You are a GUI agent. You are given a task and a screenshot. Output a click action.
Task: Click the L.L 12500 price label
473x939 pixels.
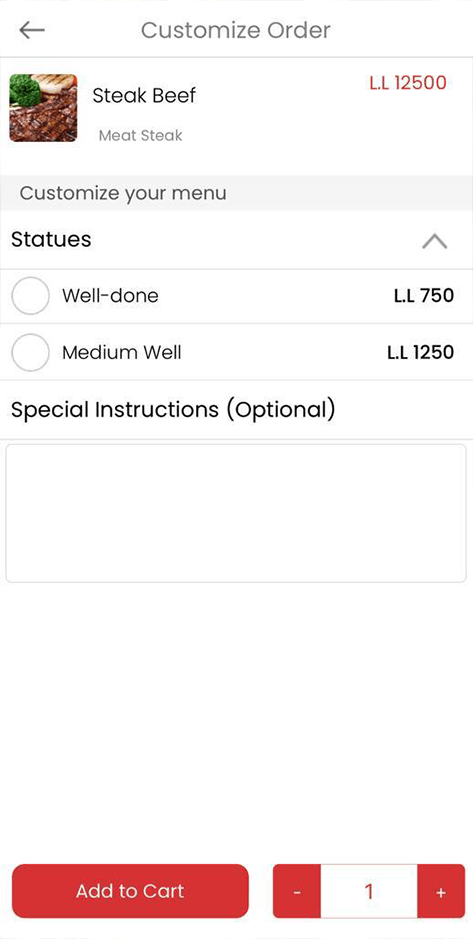[x=408, y=83]
